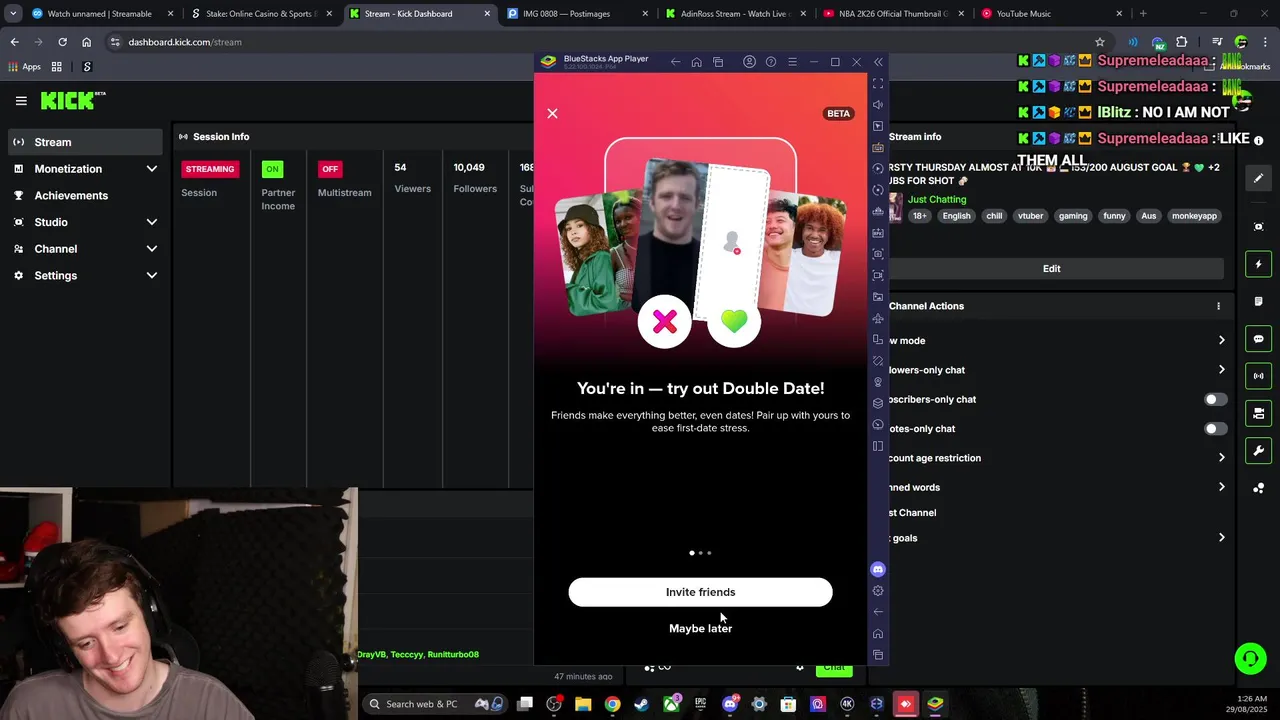Open Channel Actions three-dot menu

tap(1218, 306)
